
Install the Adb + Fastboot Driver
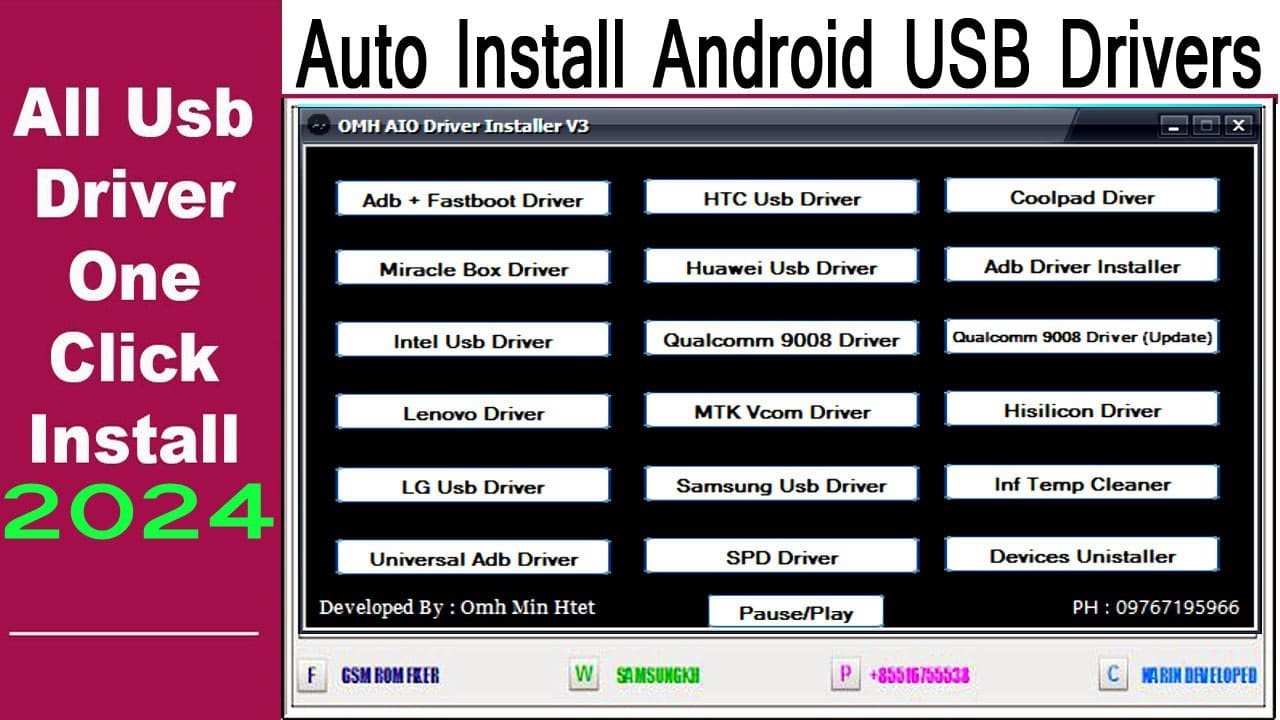(473, 199)
